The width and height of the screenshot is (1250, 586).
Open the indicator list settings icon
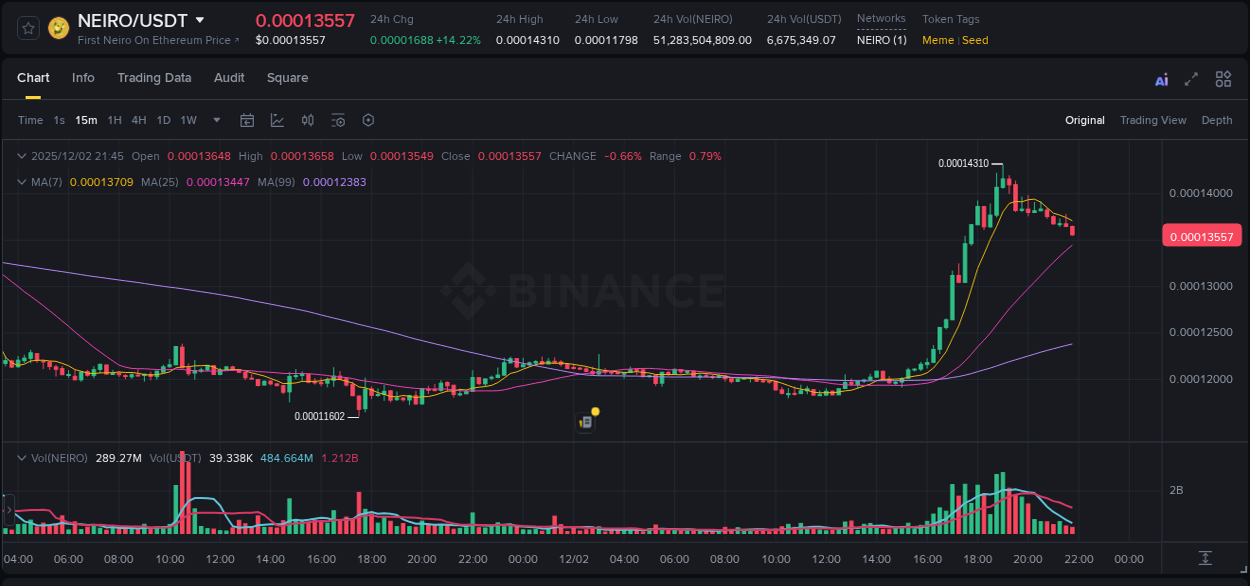pos(338,119)
